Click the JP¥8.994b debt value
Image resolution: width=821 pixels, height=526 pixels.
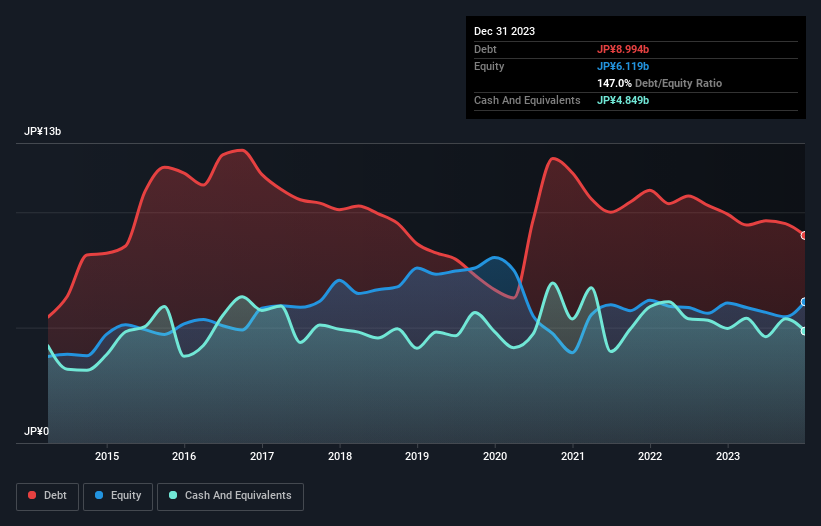coord(623,49)
